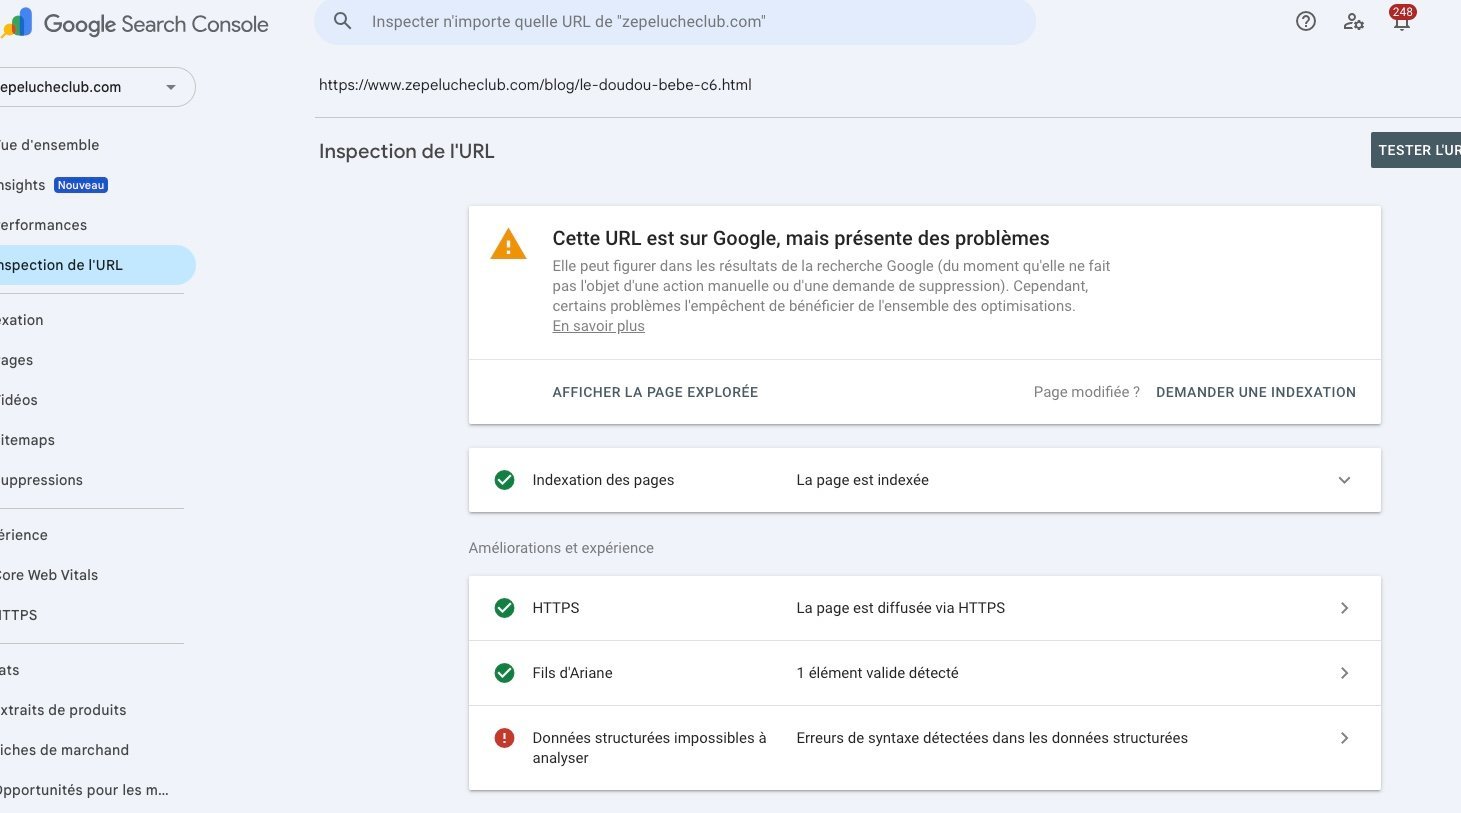
Task: Open Suppressions sidebar item
Action: click(x=42, y=480)
